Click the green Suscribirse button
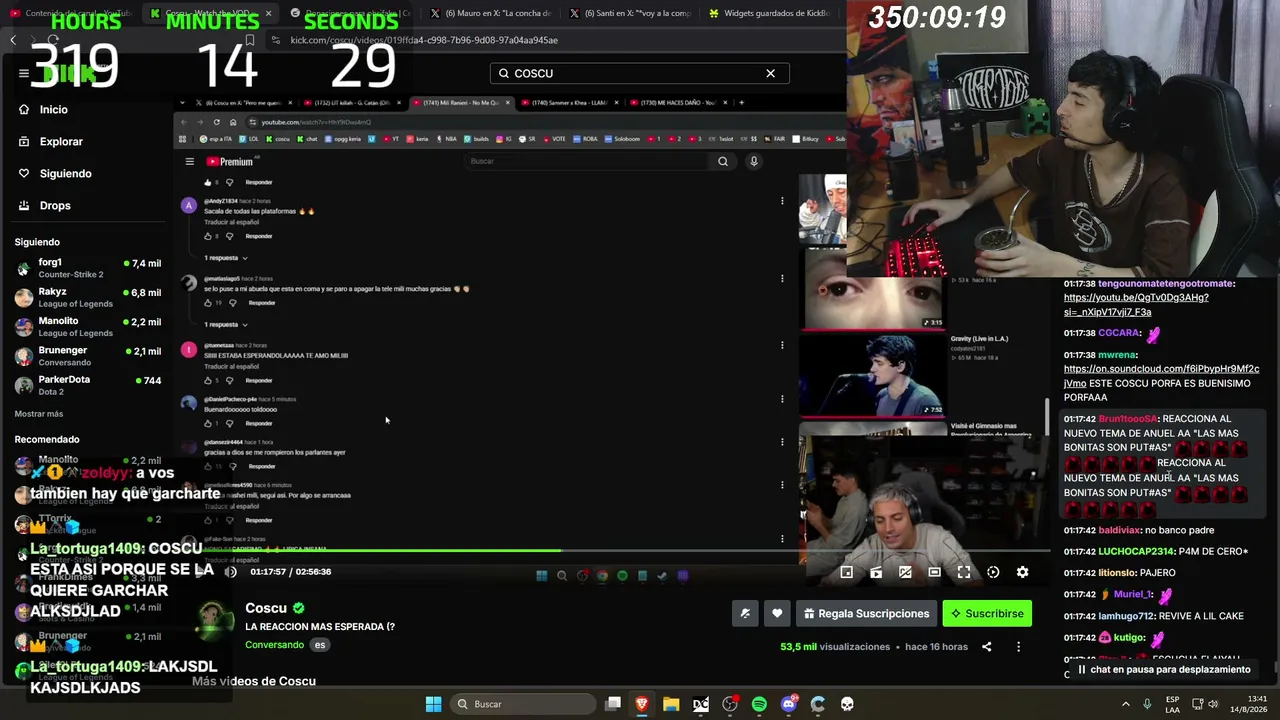Screen dimensions: 1280x720 [987, 613]
